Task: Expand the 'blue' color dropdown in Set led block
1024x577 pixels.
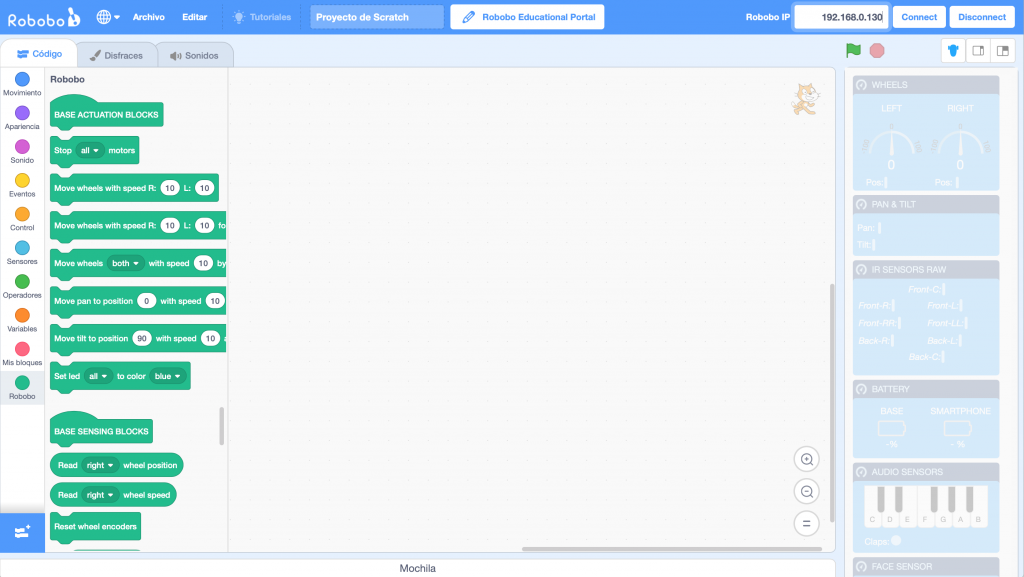Action: [168, 376]
